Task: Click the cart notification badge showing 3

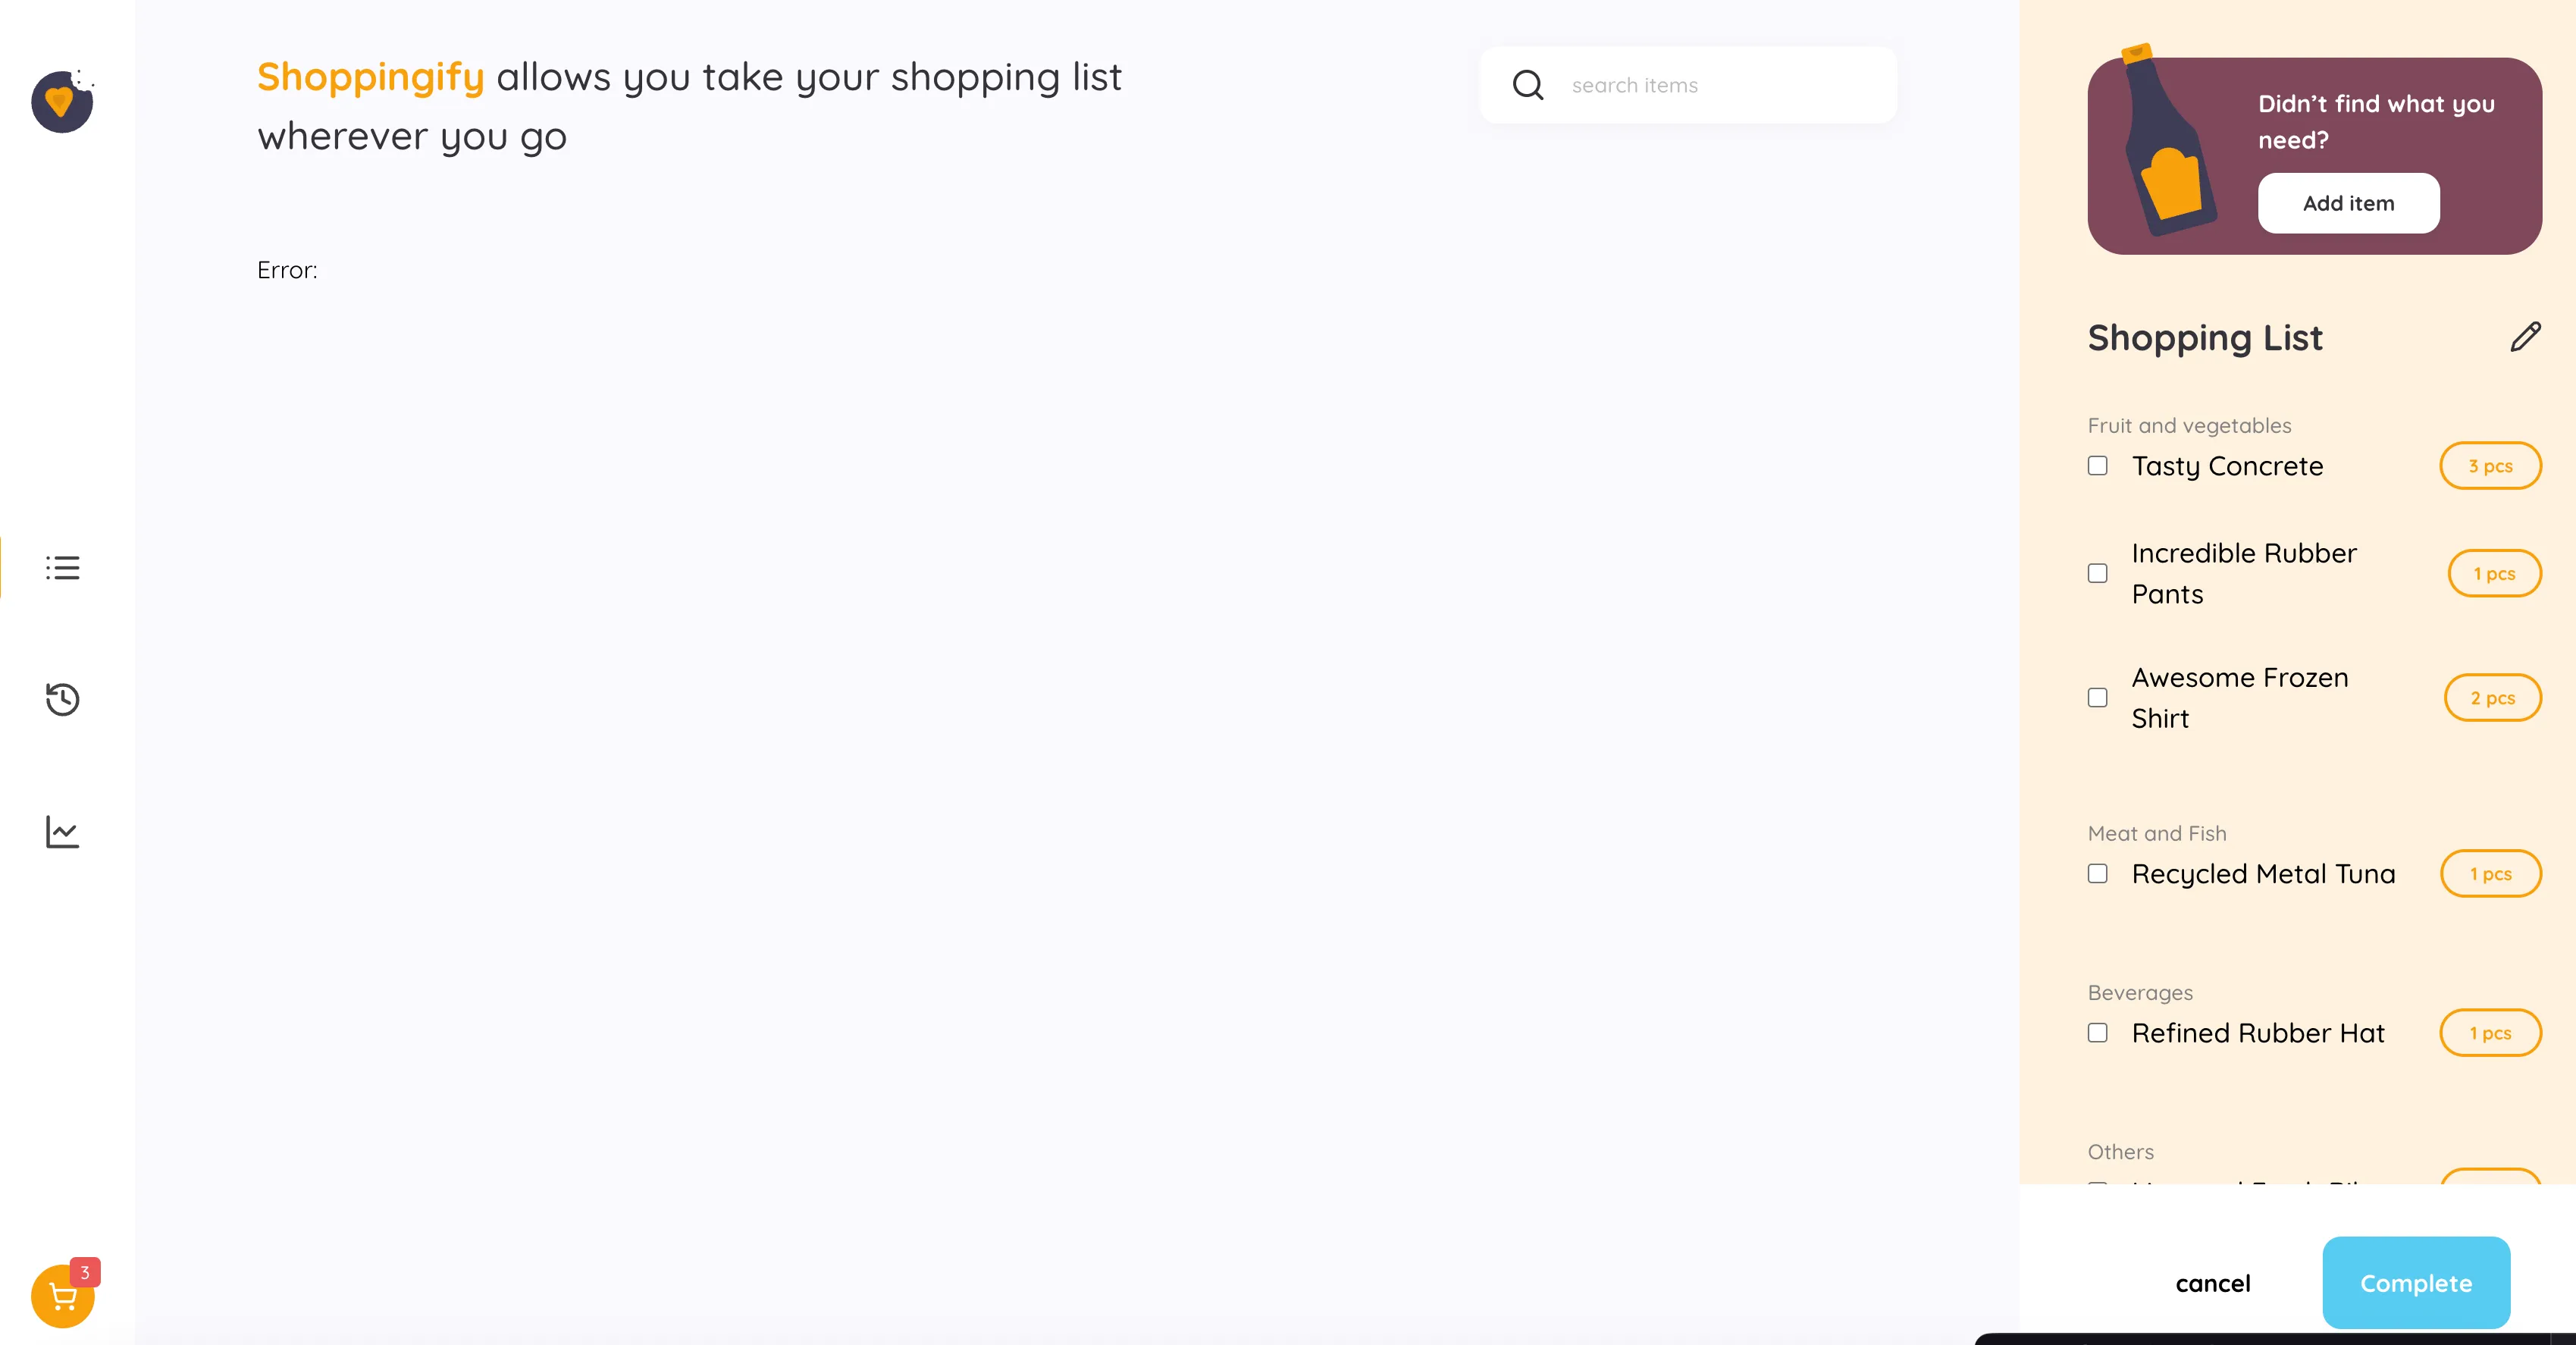Action: pos(85,1272)
